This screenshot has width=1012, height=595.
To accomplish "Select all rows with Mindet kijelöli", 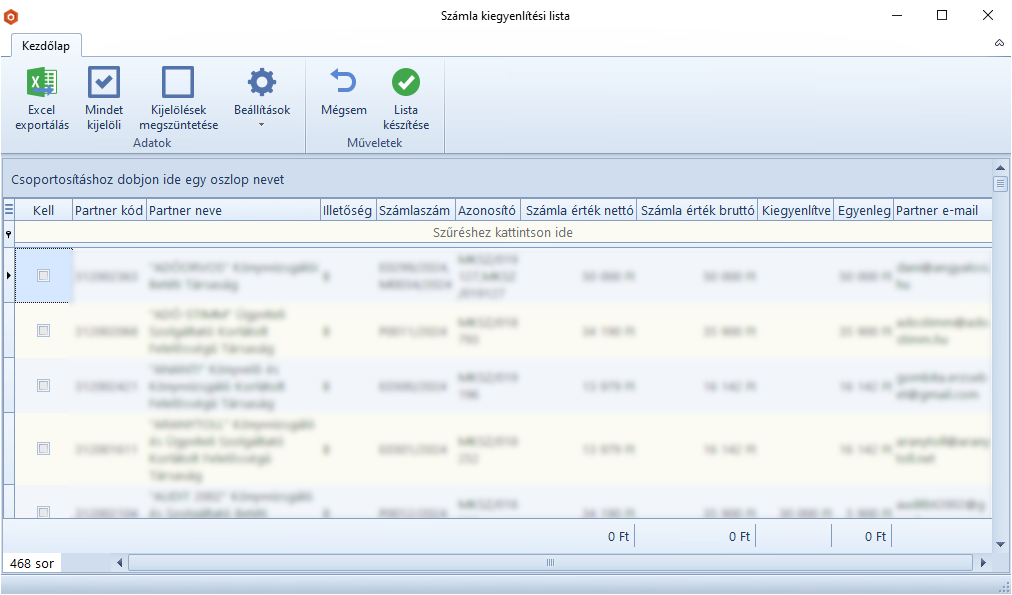I will tap(104, 82).
